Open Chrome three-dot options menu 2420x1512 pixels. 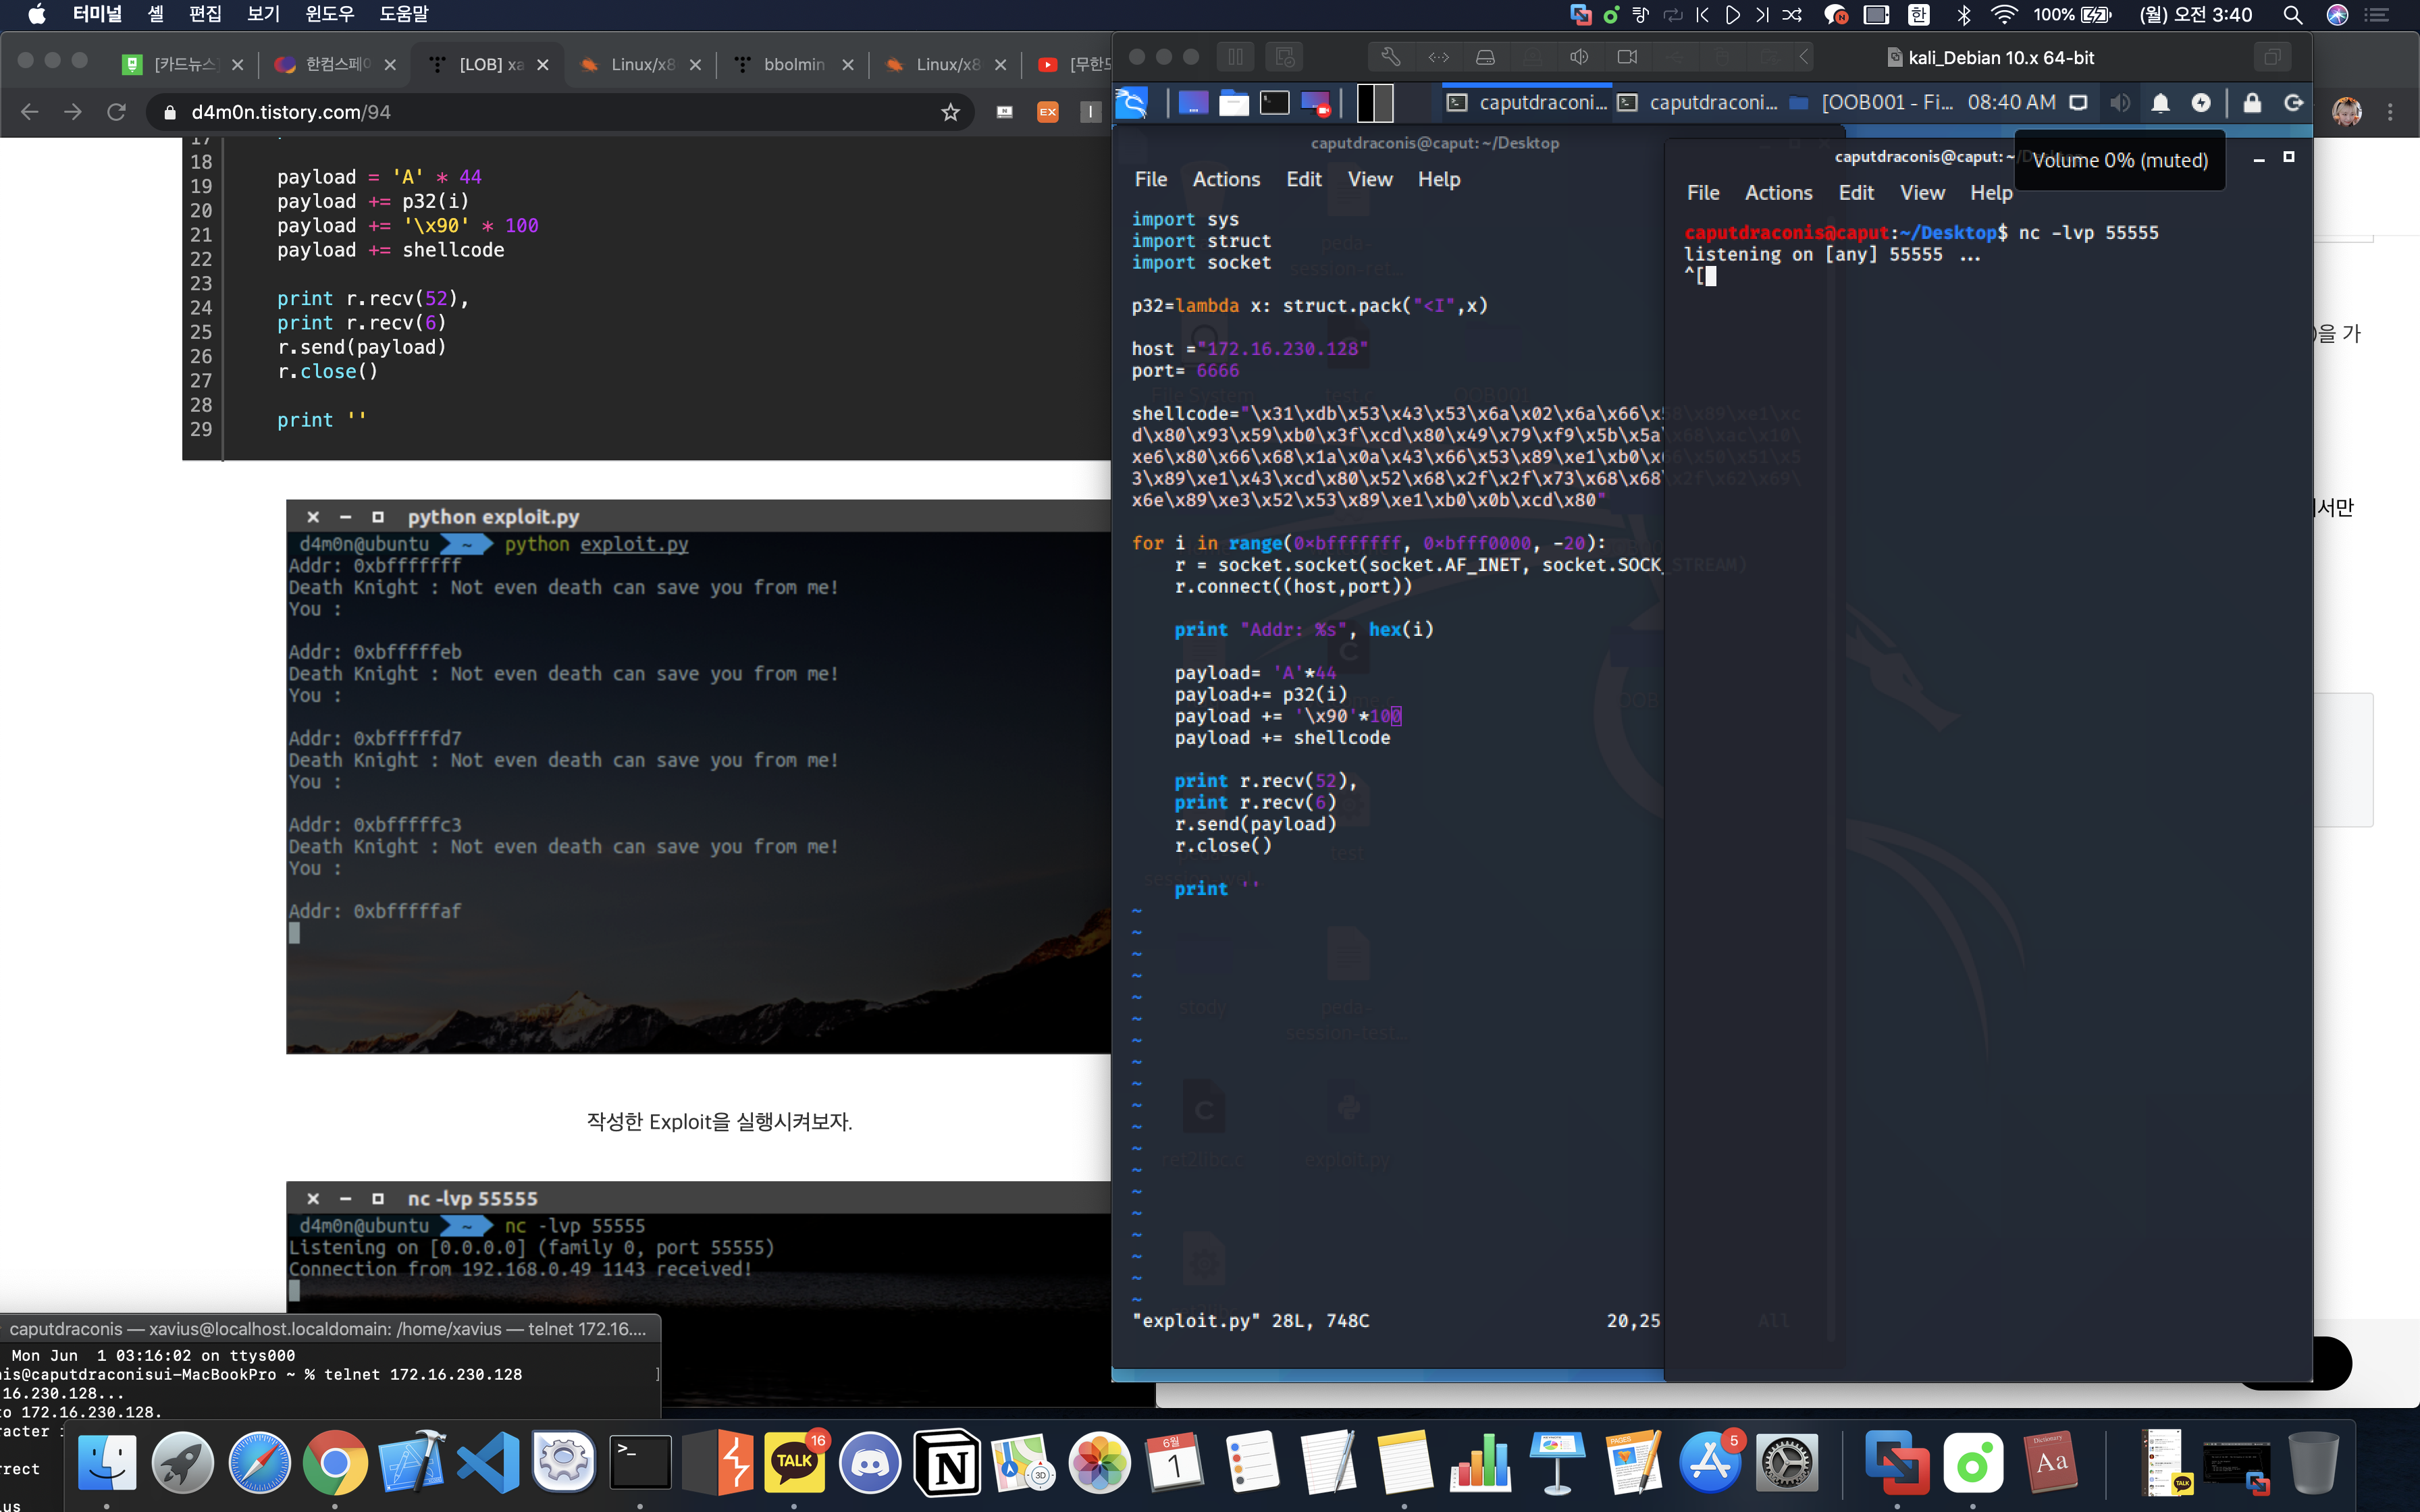click(x=2391, y=112)
